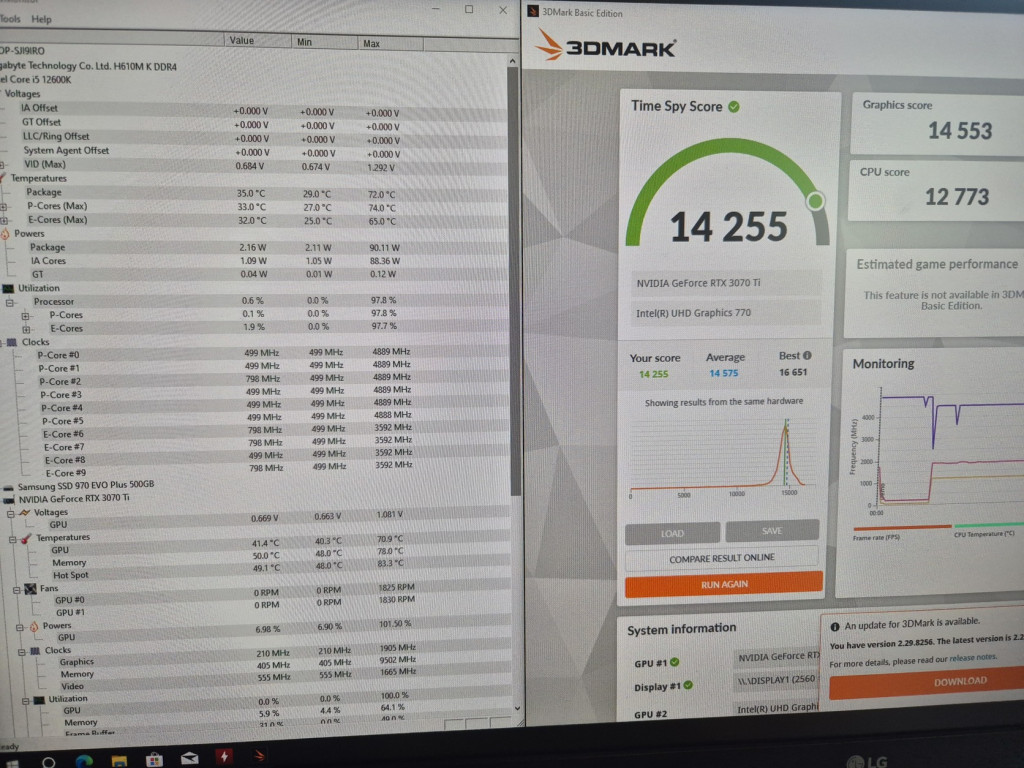The width and height of the screenshot is (1024, 768).
Task: Click the NVIDIA GeForce RTX 3070 Ti card icon
Action: [9, 500]
